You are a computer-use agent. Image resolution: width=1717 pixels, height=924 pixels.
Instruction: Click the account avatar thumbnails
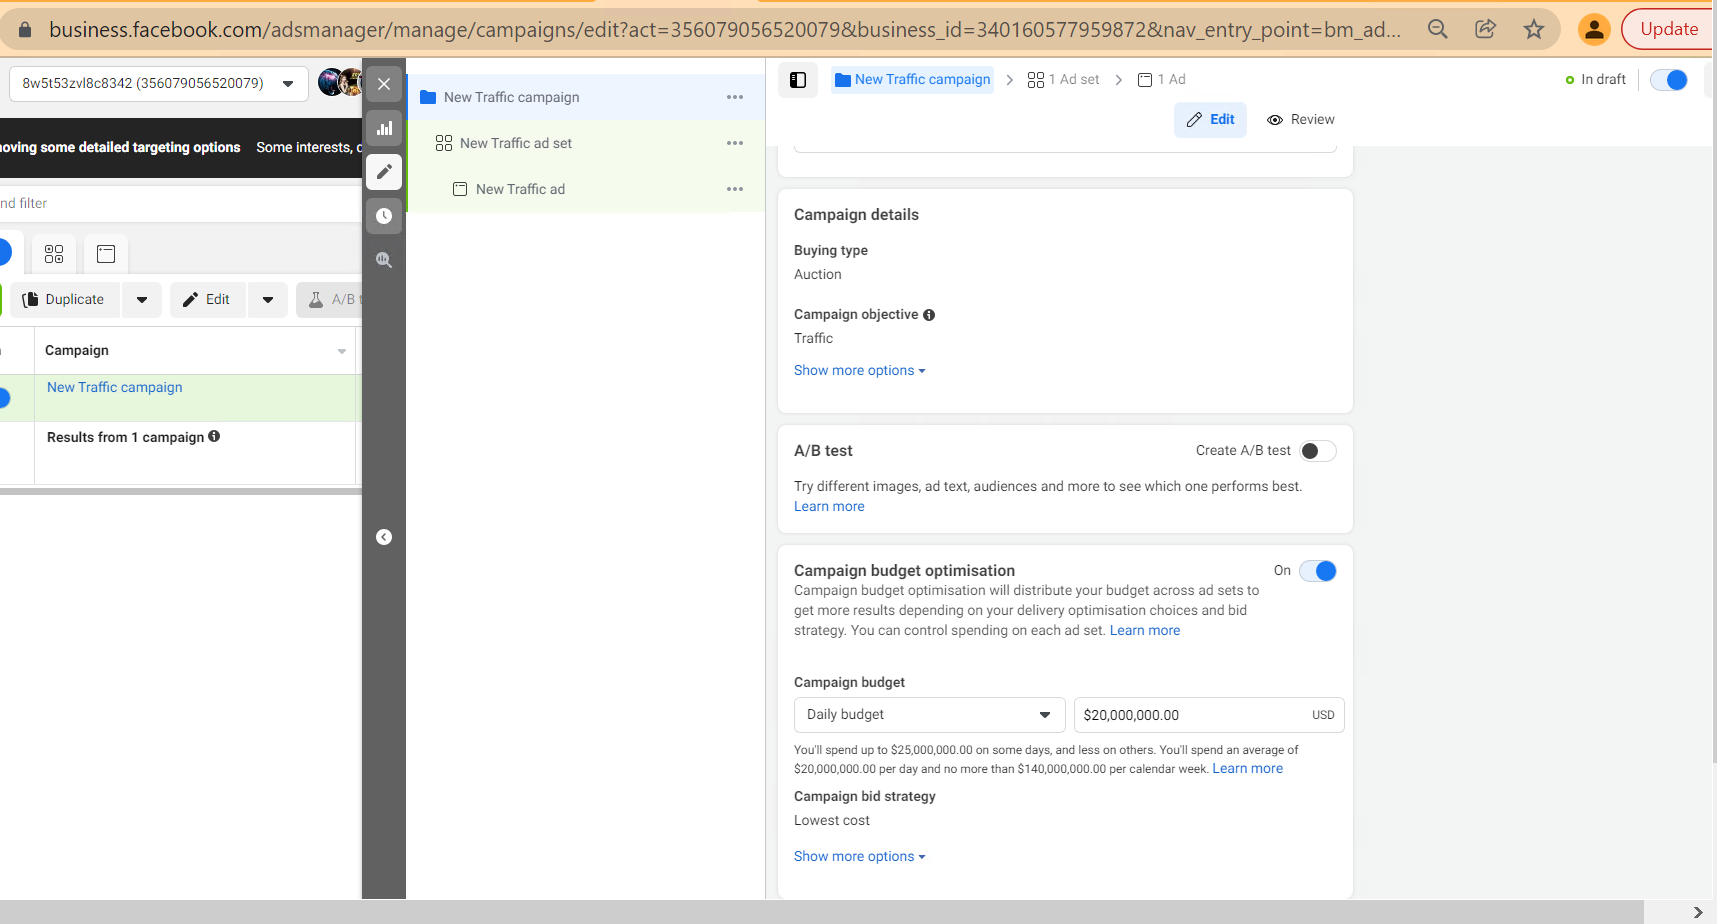pos(340,82)
